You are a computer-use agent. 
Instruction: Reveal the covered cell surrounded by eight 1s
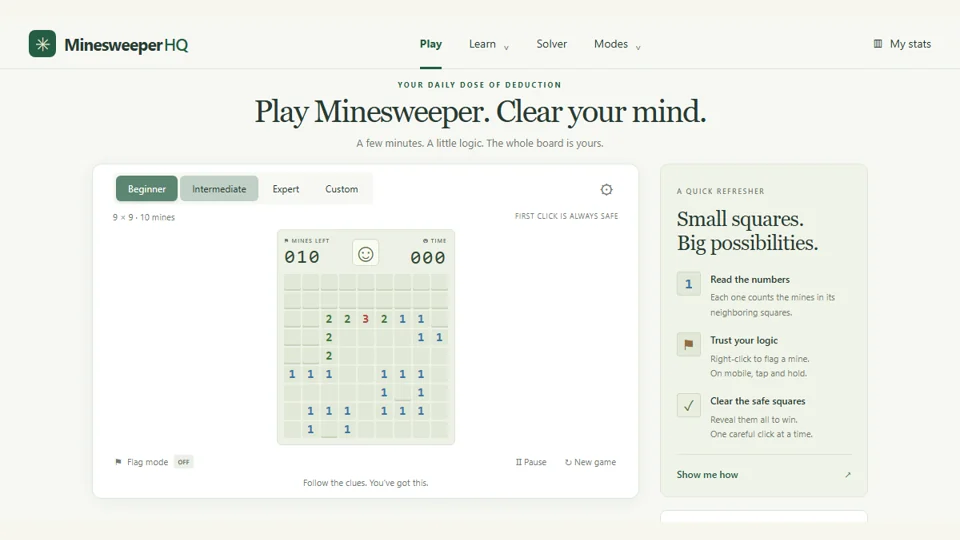(402, 392)
